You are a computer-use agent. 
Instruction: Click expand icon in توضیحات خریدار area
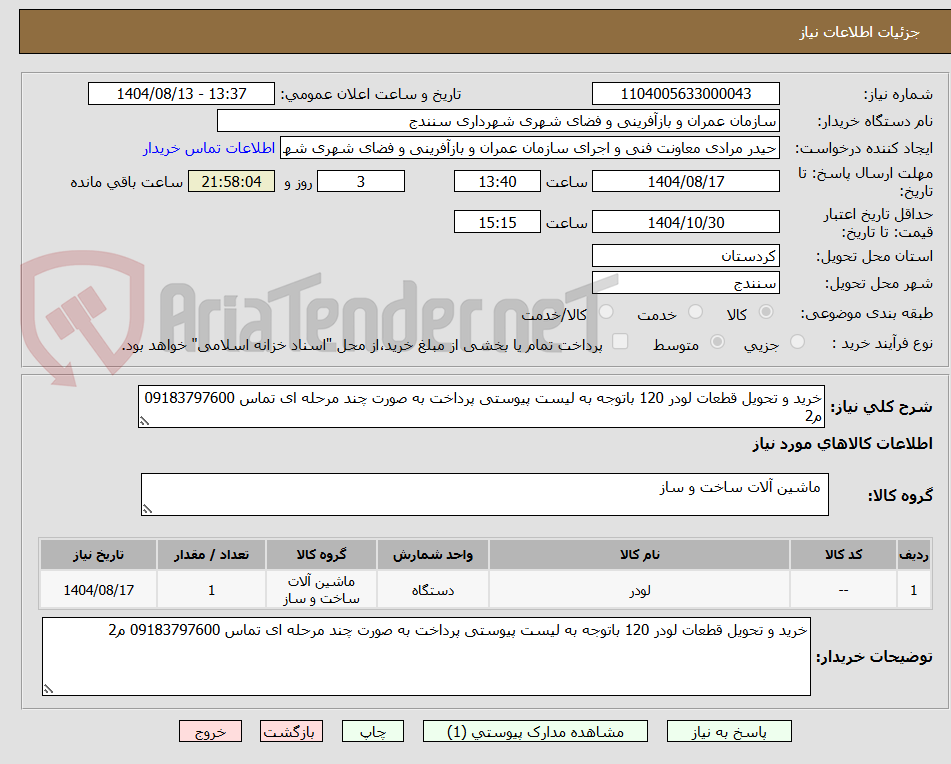click(47, 686)
